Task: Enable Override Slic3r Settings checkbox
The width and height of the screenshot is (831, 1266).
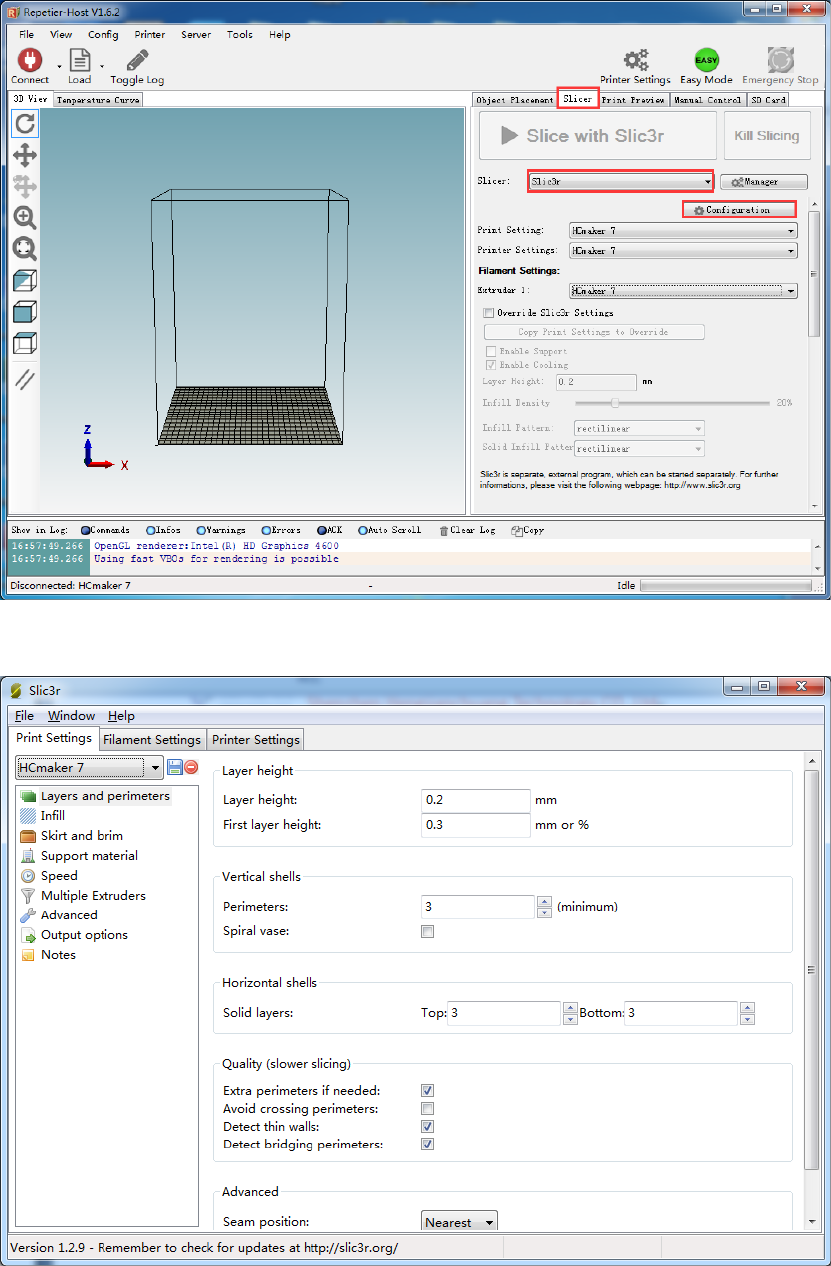Action: pos(489,313)
